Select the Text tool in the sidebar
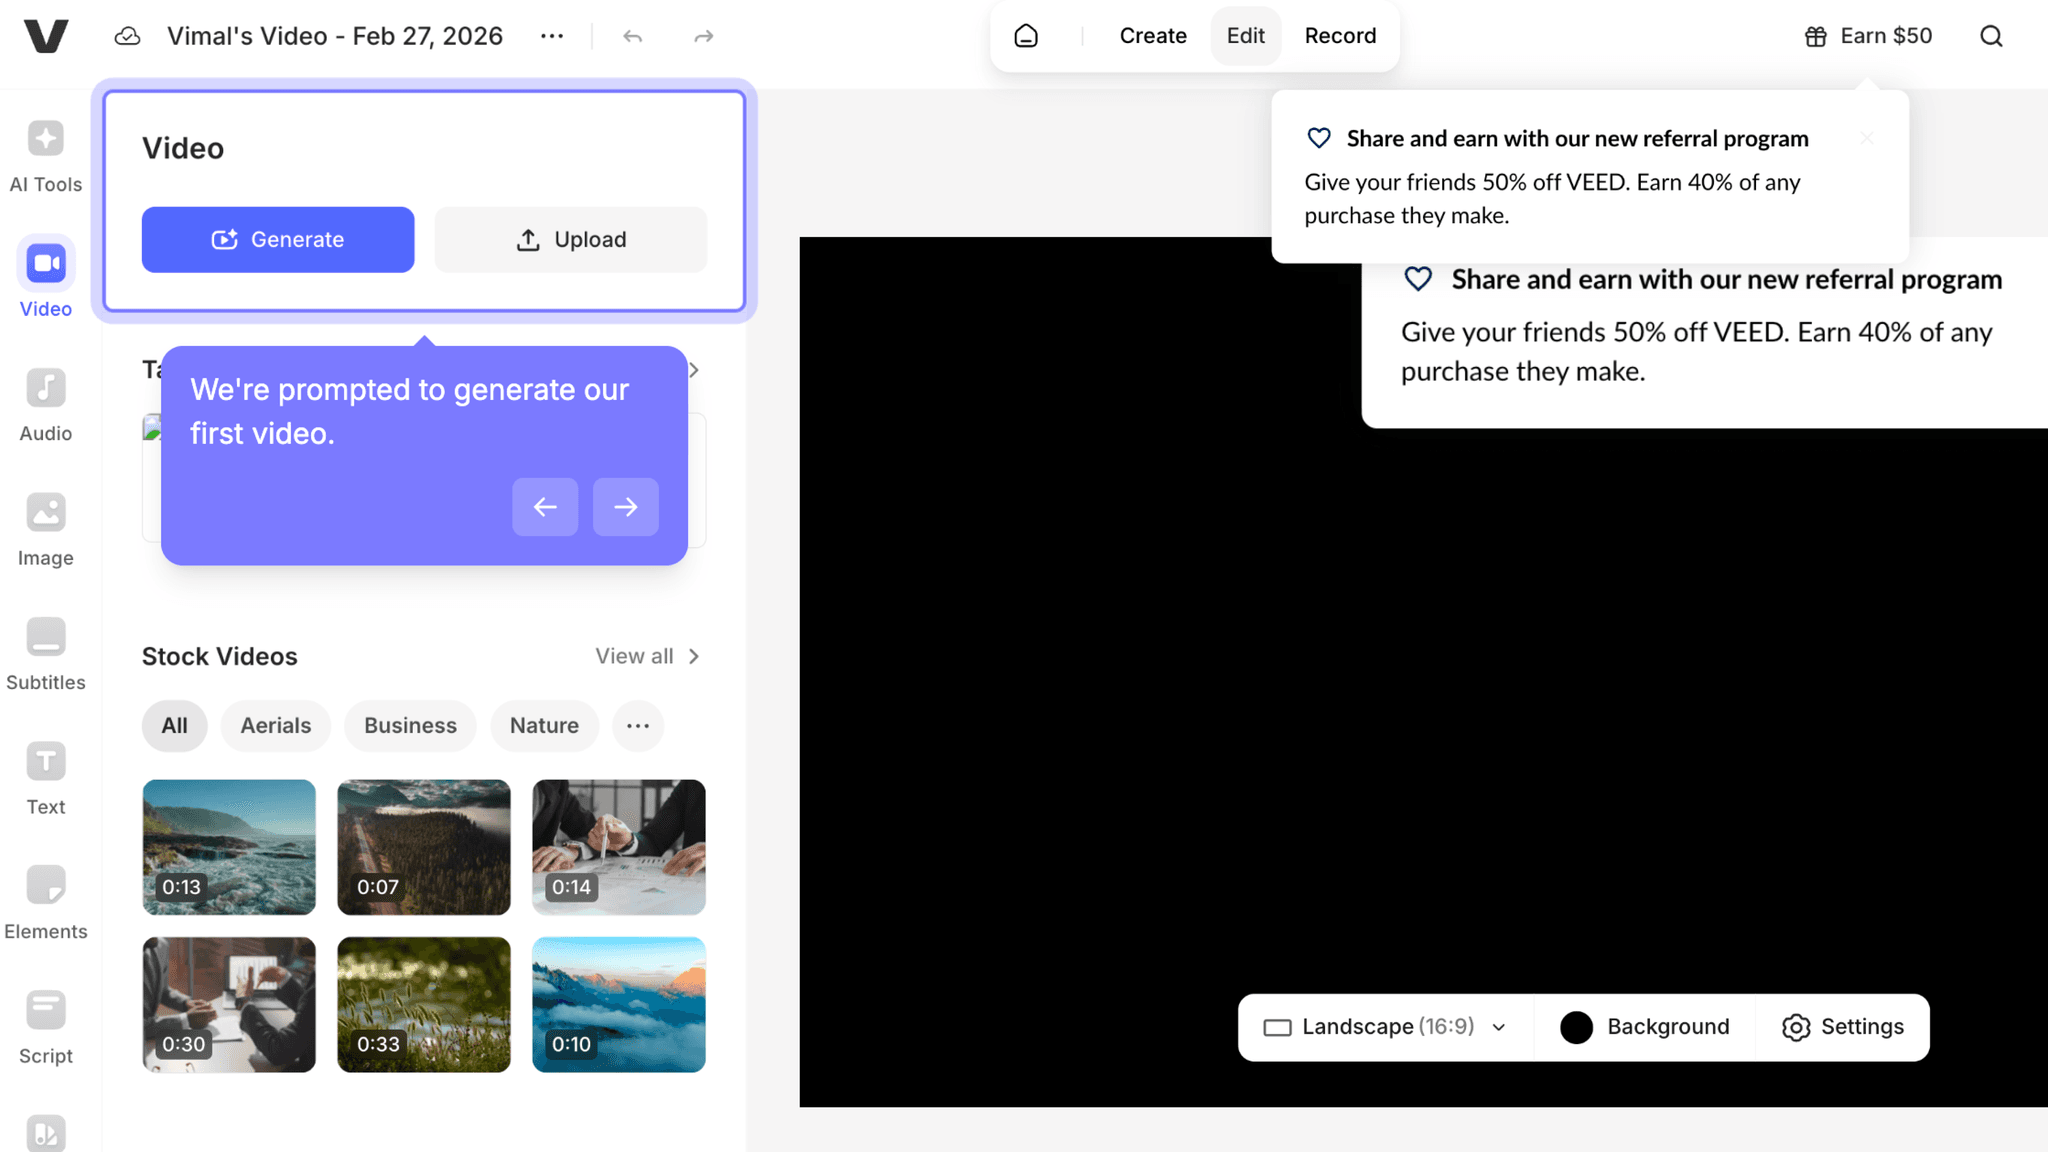 coord(45,775)
